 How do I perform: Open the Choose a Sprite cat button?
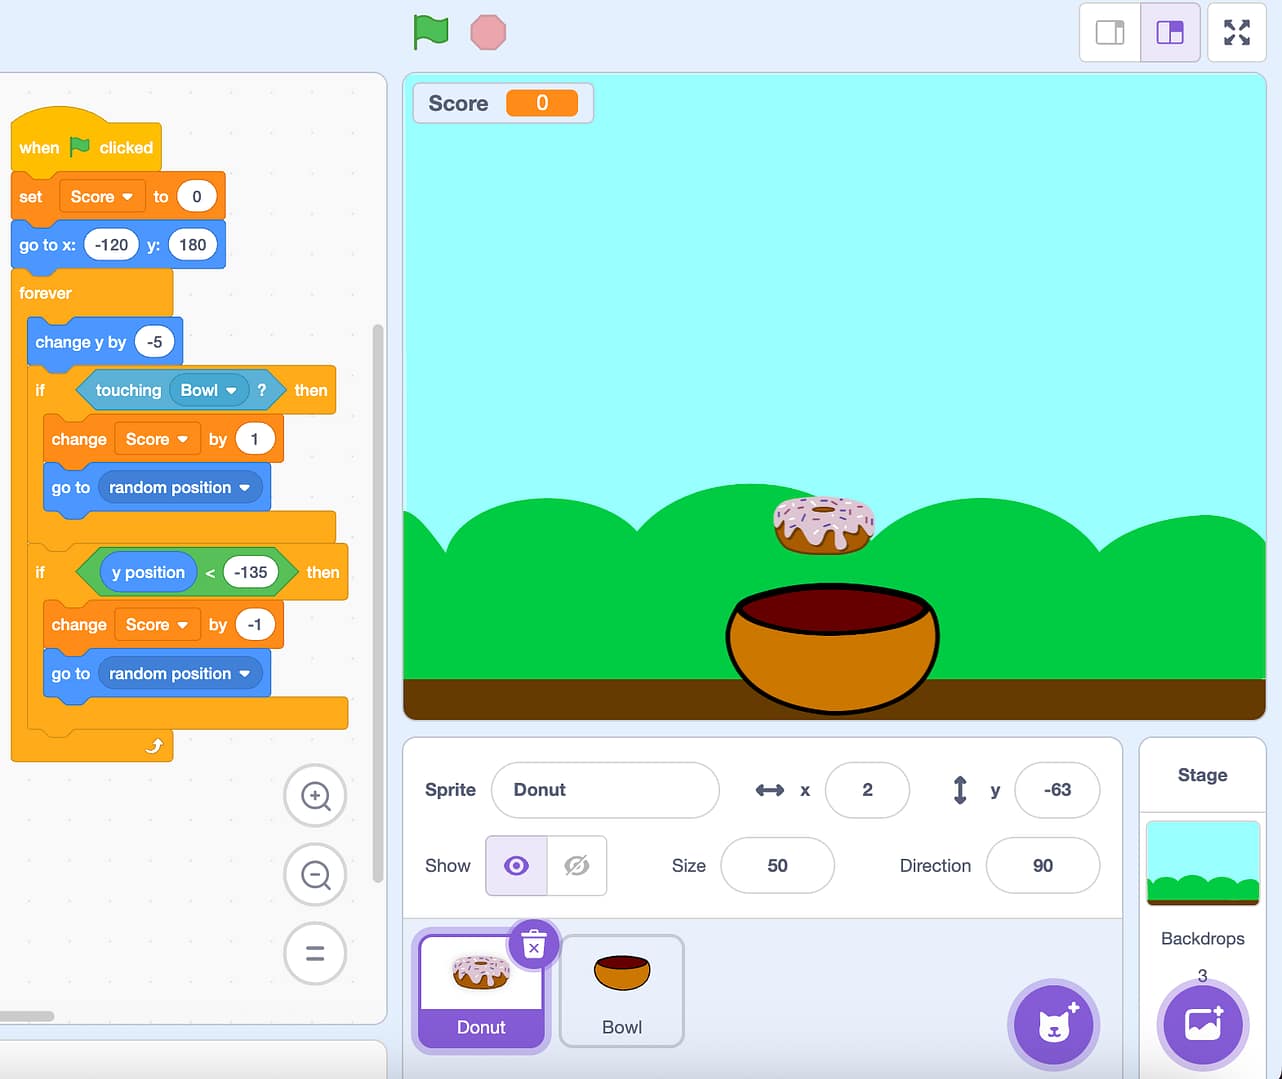(1054, 1025)
